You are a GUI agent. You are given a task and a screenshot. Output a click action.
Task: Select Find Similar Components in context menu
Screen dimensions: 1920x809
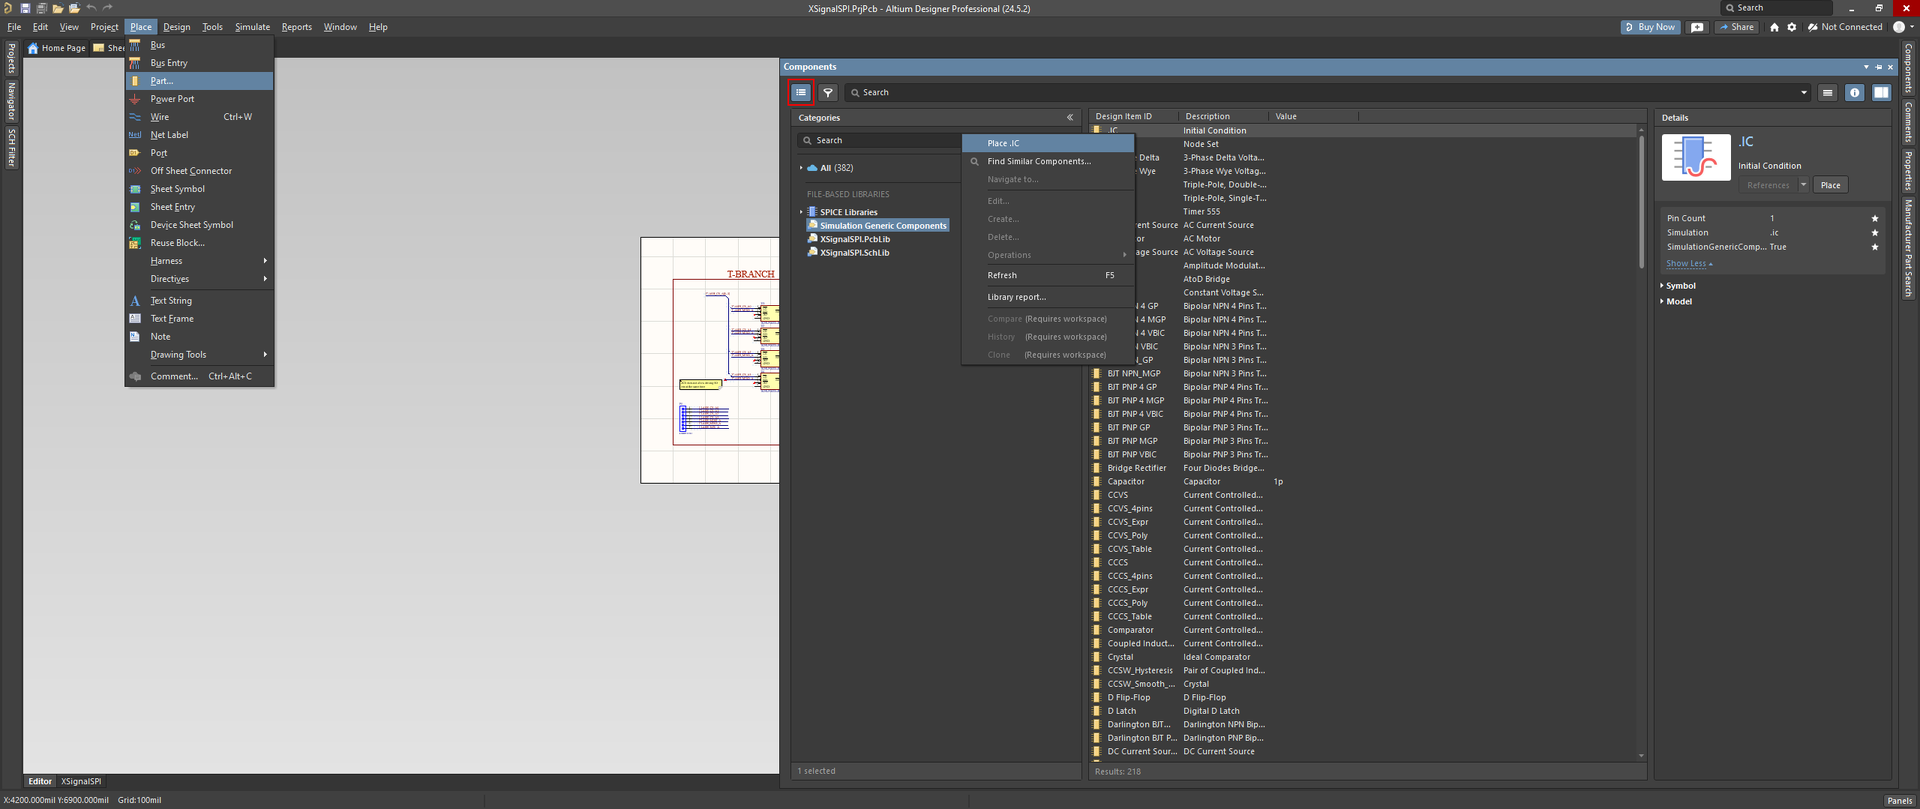click(x=1048, y=162)
